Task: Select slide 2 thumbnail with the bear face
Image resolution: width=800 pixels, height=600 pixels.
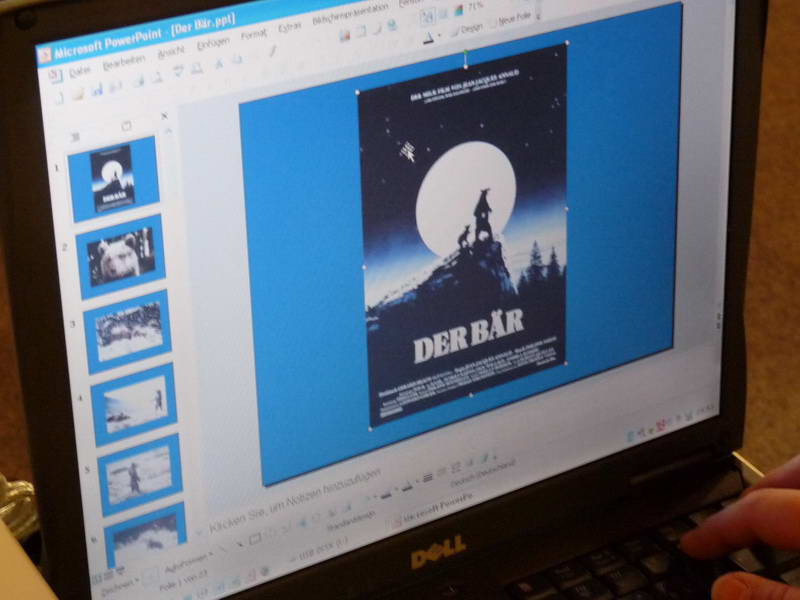Action: (x=120, y=257)
